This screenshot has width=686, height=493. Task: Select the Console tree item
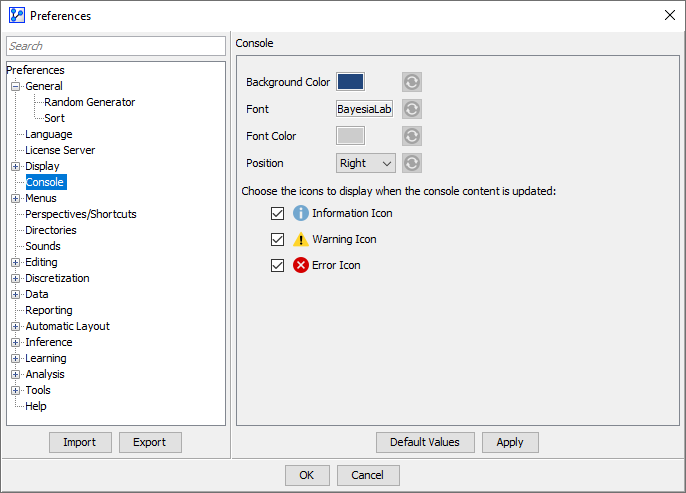tap(45, 182)
